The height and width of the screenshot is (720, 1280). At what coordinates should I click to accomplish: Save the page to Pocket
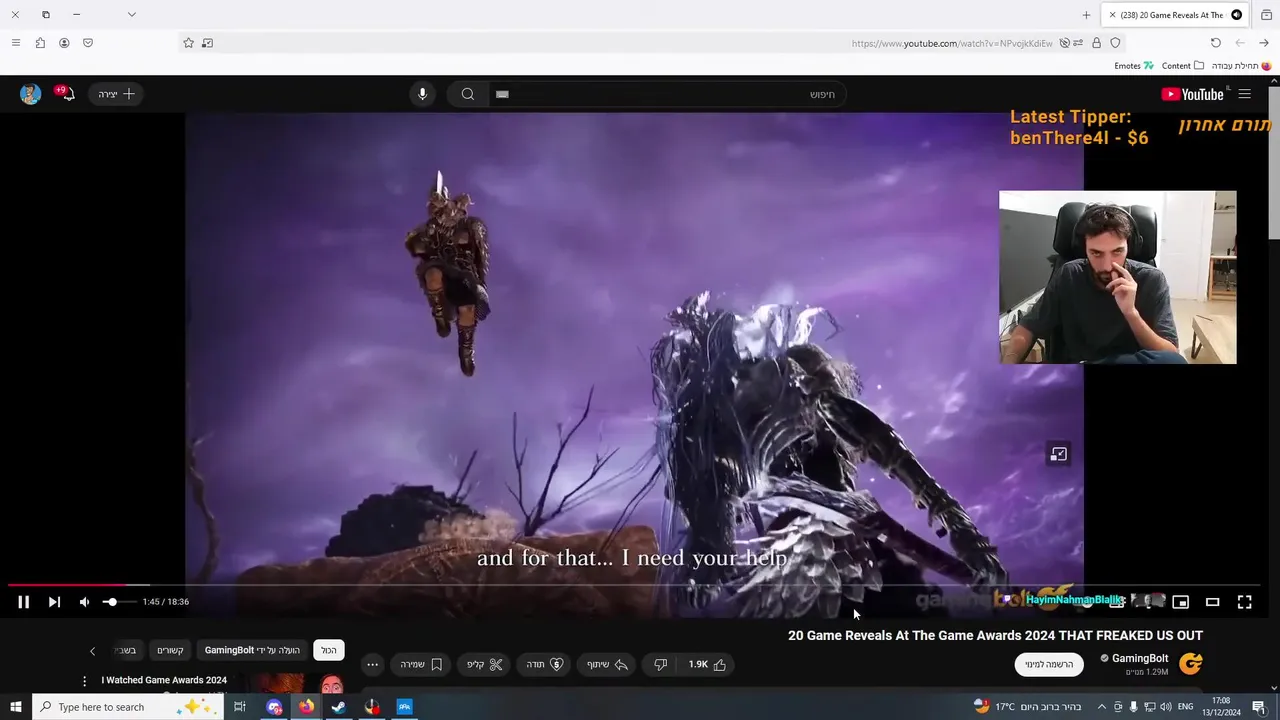click(88, 43)
